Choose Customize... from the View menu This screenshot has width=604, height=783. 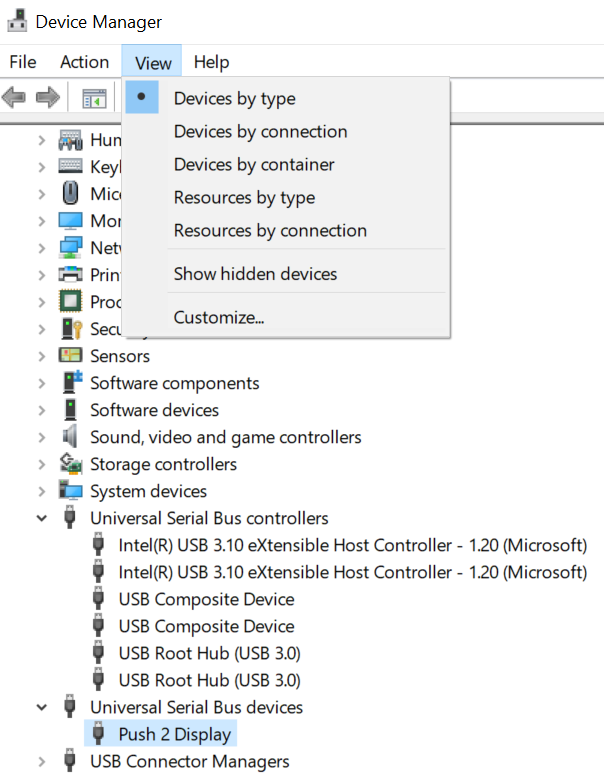(x=218, y=318)
